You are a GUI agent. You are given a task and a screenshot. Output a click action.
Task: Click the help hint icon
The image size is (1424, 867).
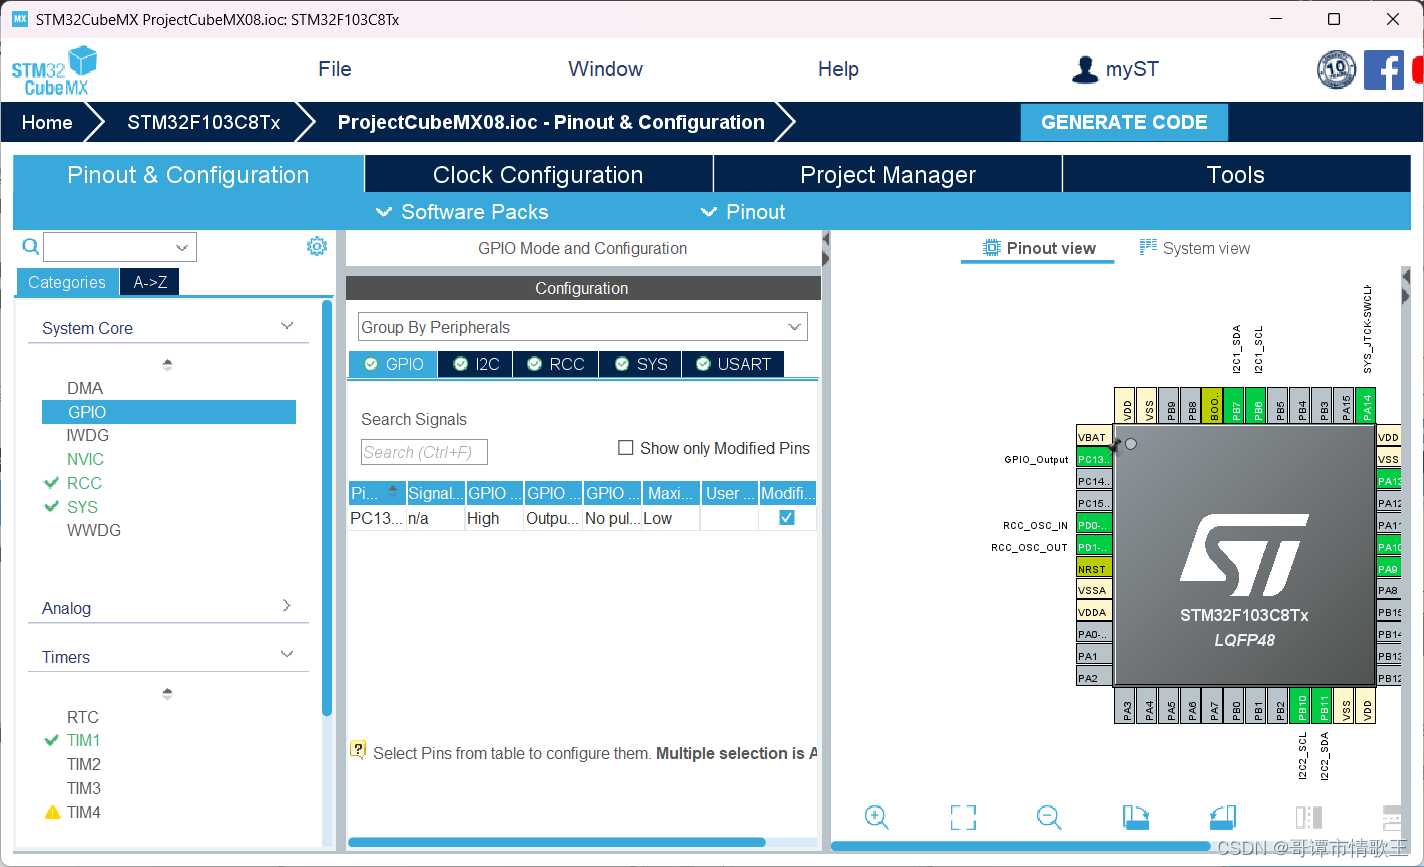click(358, 750)
